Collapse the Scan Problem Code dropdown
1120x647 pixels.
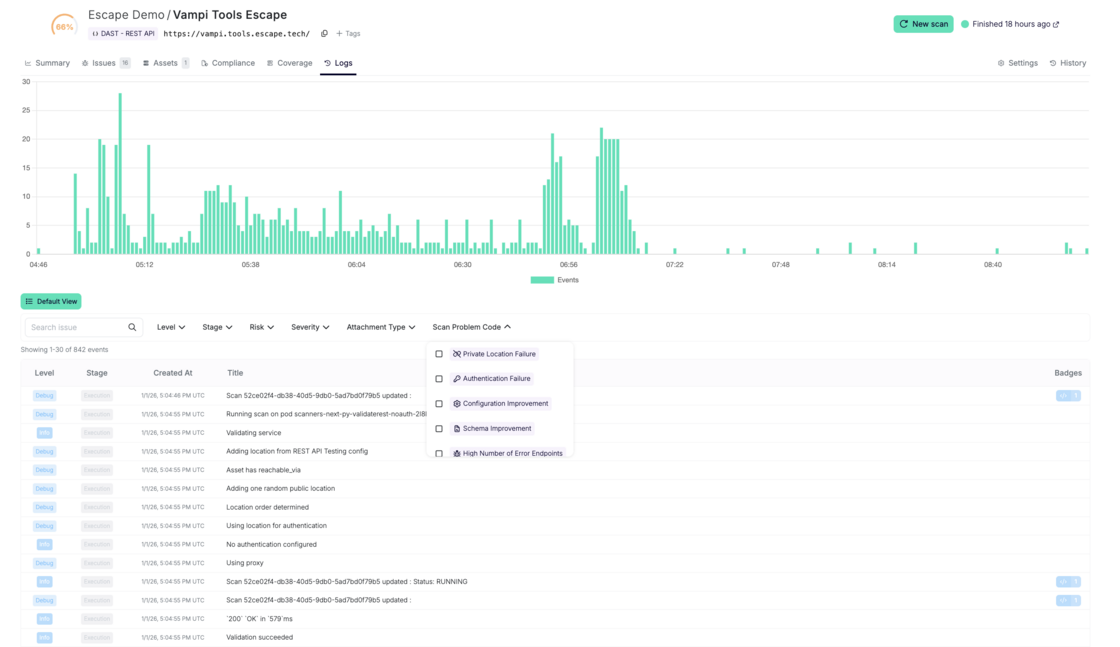pos(471,327)
